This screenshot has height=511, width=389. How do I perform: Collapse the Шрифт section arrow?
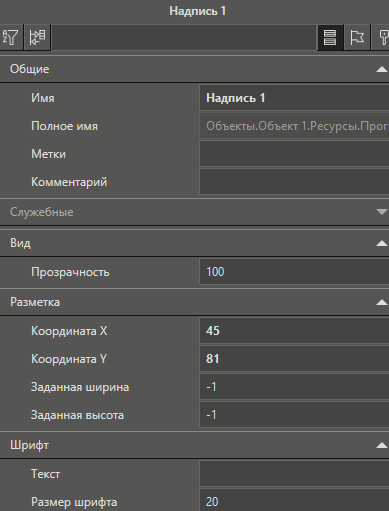[381, 445]
